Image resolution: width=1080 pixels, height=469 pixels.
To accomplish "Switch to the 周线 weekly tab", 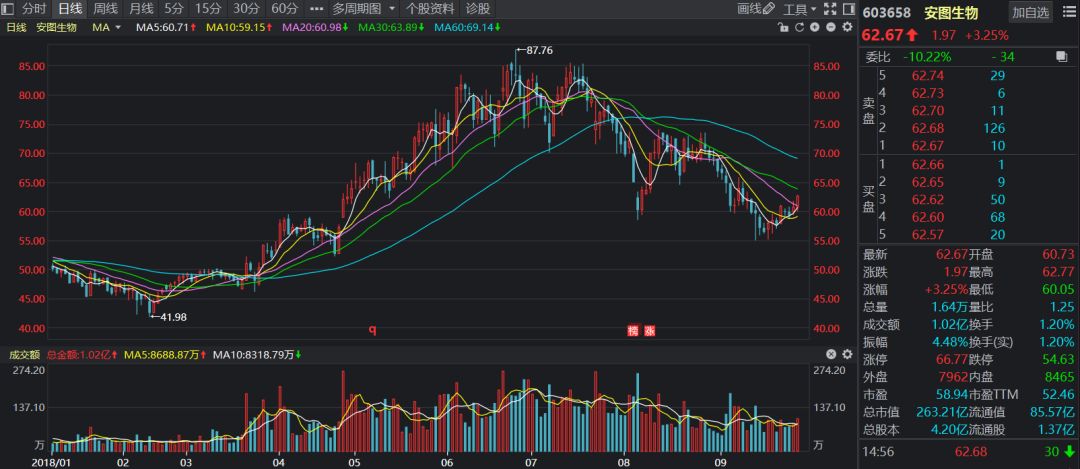I will [105, 9].
